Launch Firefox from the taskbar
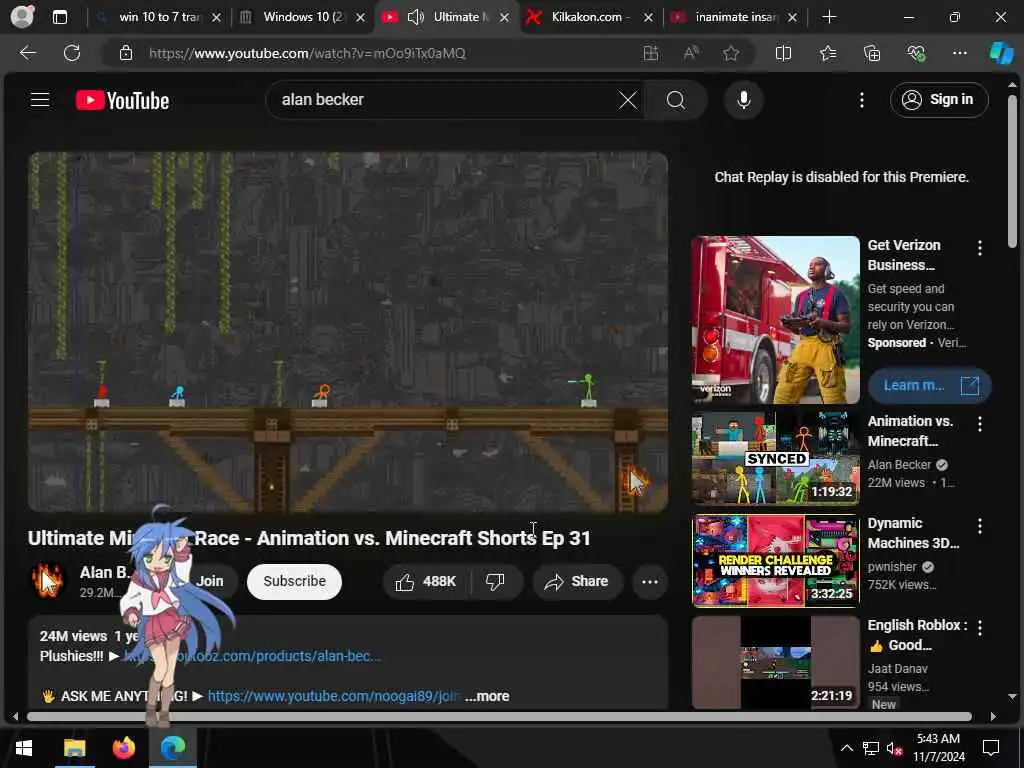The width and height of the screenshot is (1024, 768). (123, 748)
